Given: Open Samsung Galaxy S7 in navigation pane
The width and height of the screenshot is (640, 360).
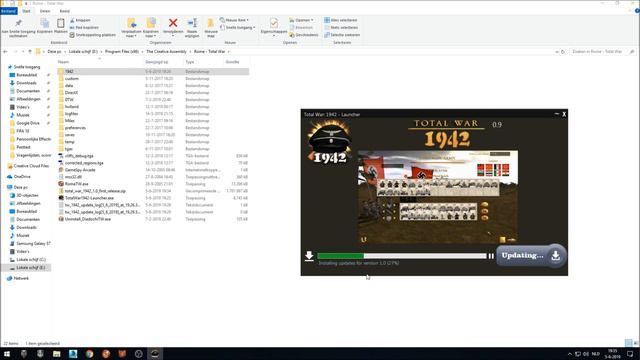Looking at the screenshot, I should (x=33, y=244).
